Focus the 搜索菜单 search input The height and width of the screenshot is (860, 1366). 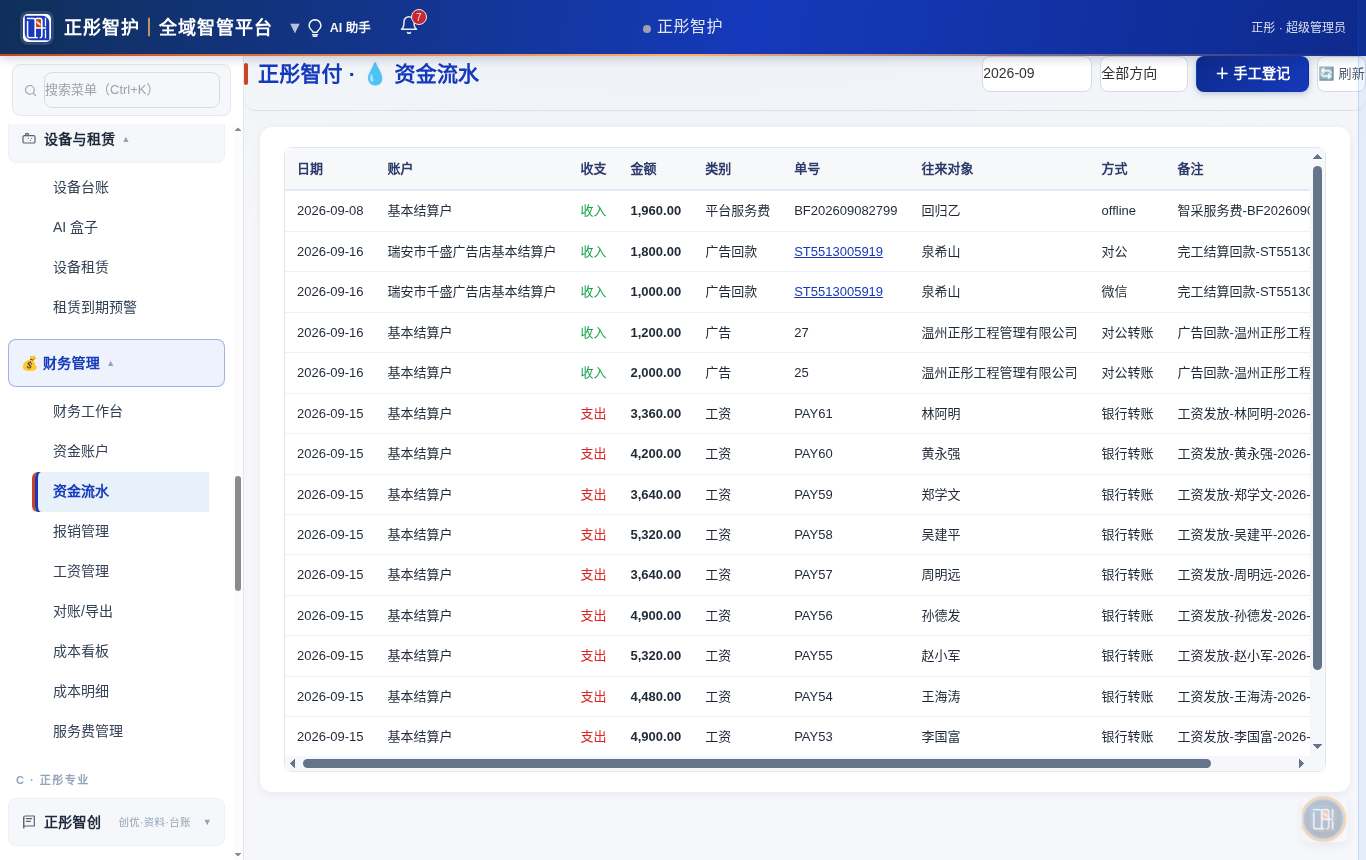(x=131, y=90)
